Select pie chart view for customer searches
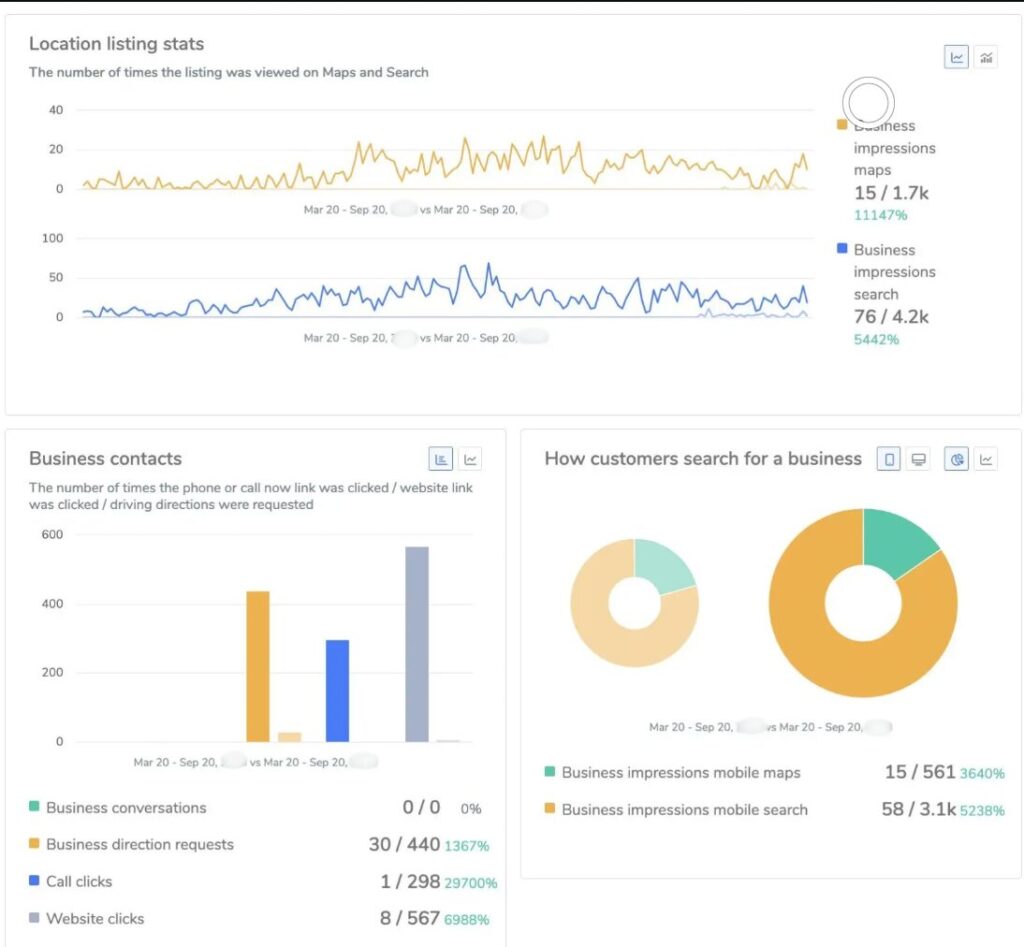 (956, 460)
